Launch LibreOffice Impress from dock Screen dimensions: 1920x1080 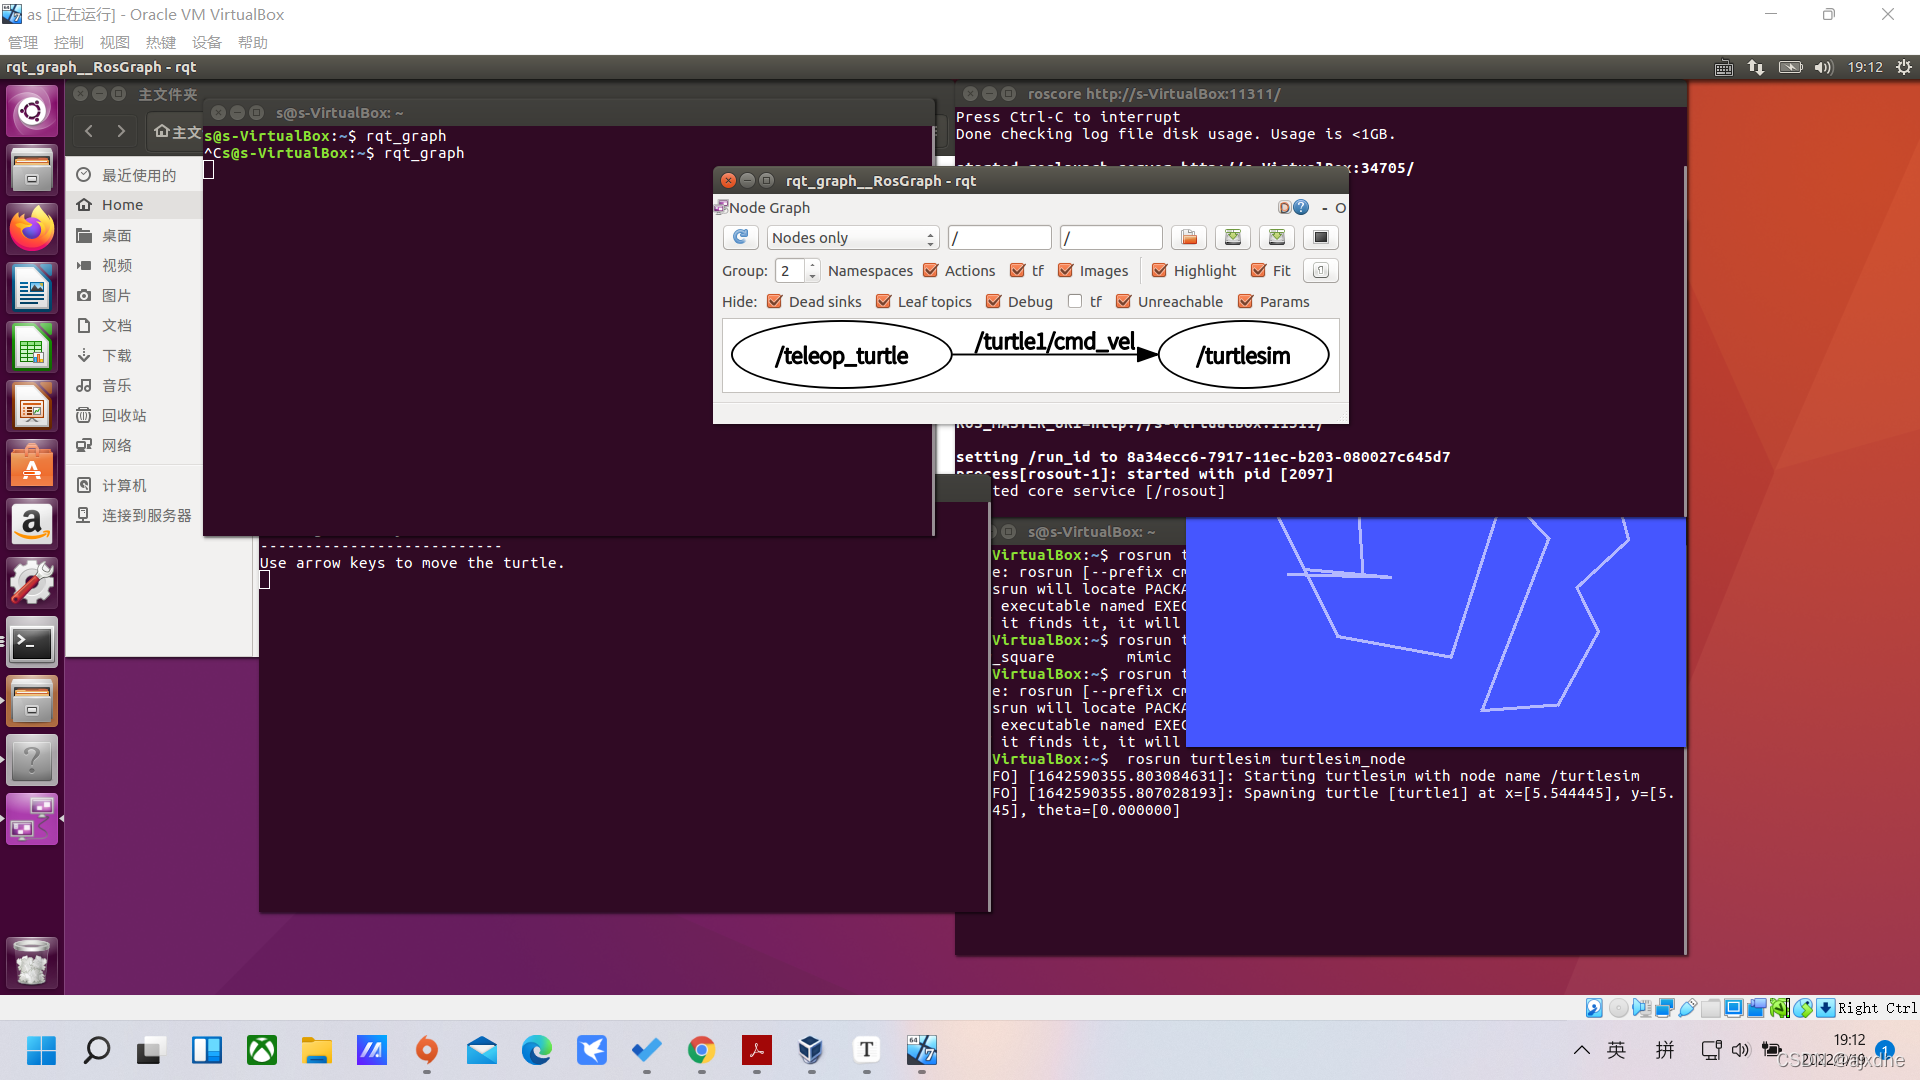pos(32,407)
